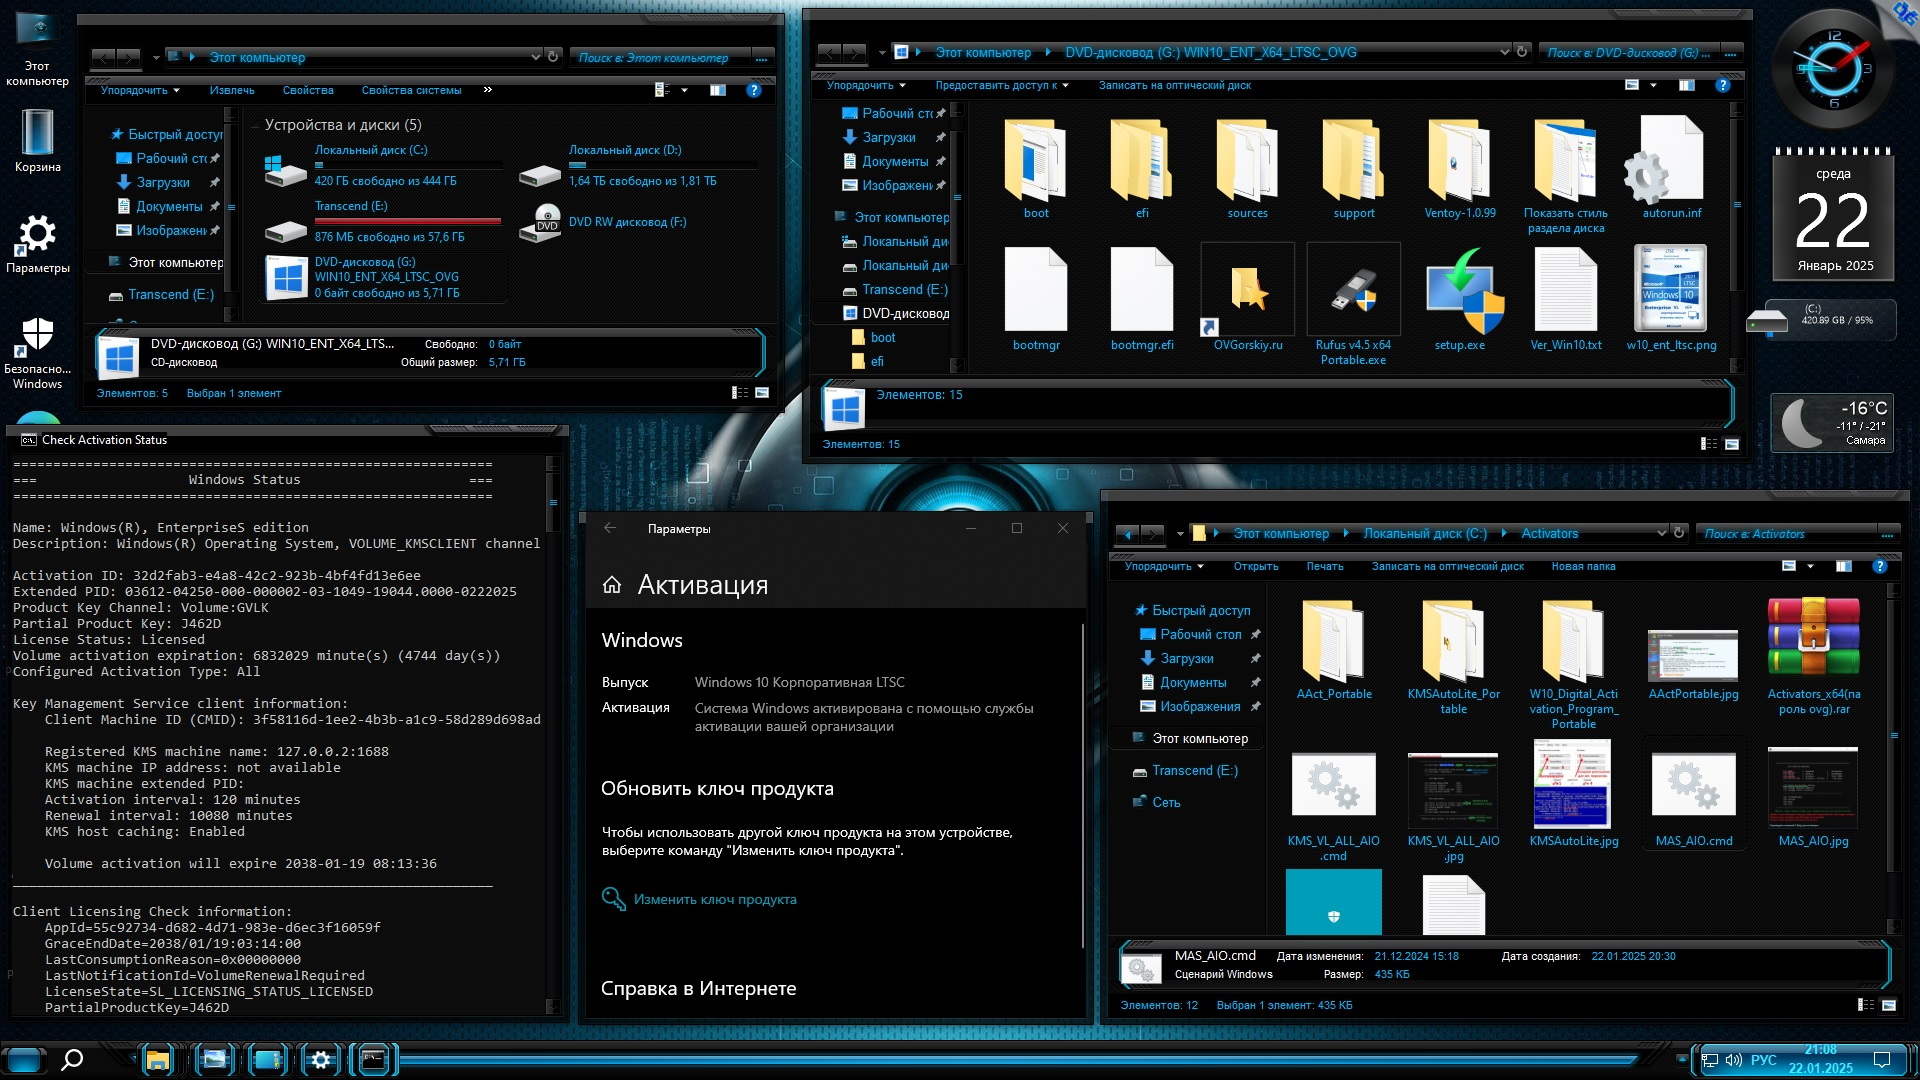Open Rufus v4.5 x64 Portable.exe file
This screenshot has width=1920, height=1080.
point(1353,291)
